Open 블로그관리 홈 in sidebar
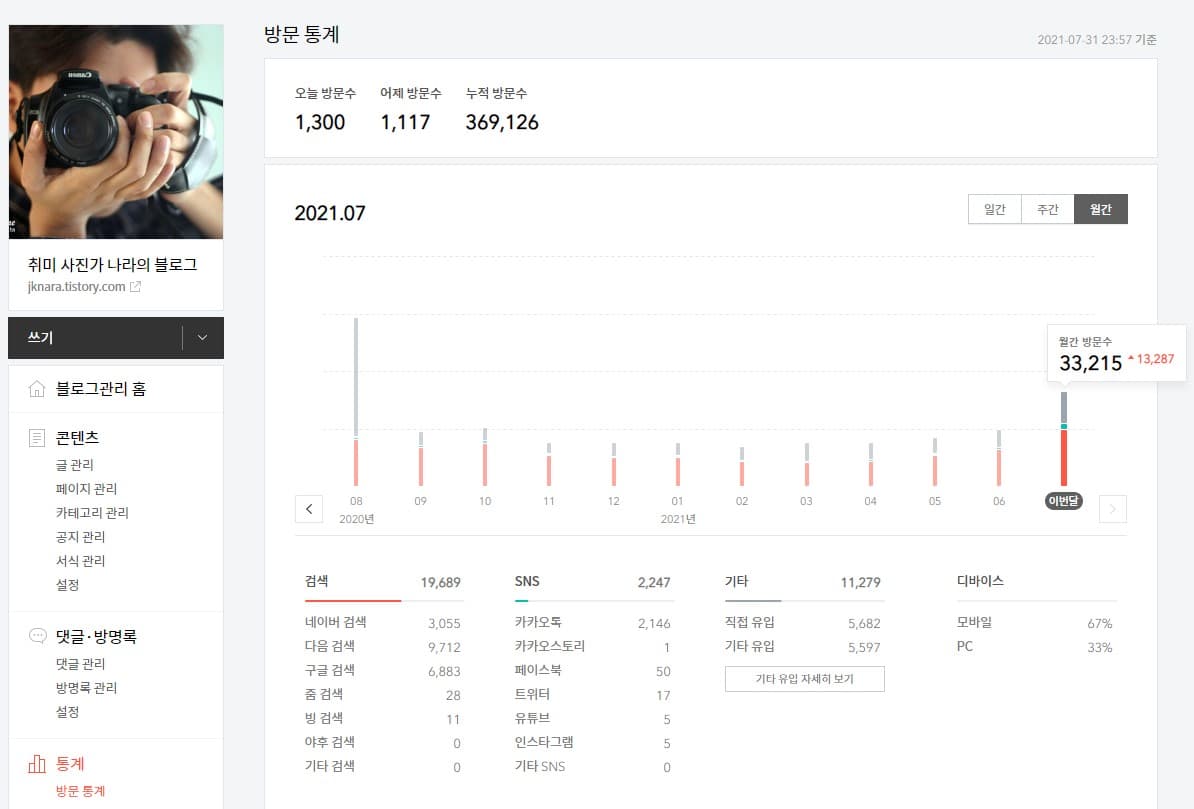Viewport: 1194px width, 809px height. pyautogui.click(x=101, y=389)
